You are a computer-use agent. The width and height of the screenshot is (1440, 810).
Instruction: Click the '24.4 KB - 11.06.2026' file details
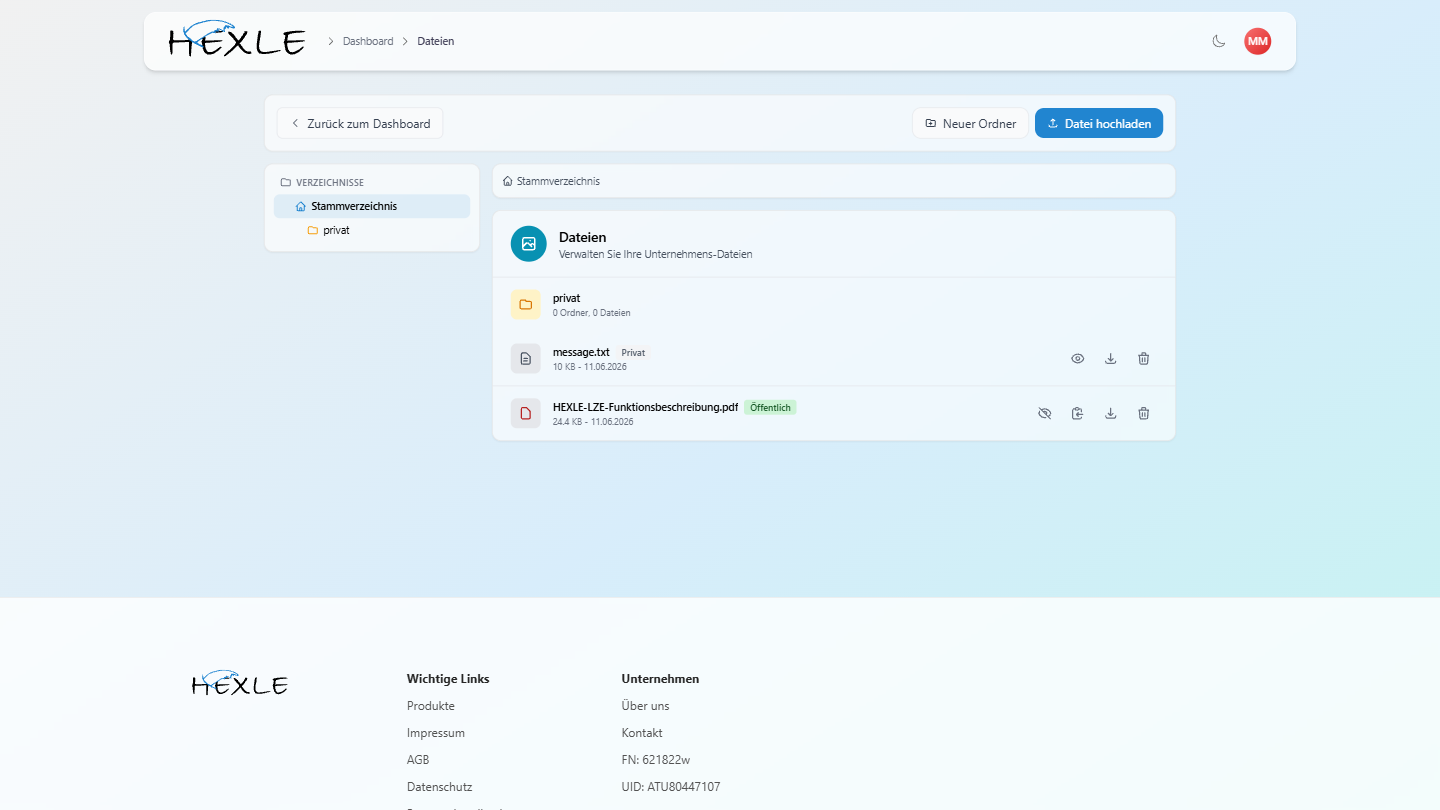point(593,422)
